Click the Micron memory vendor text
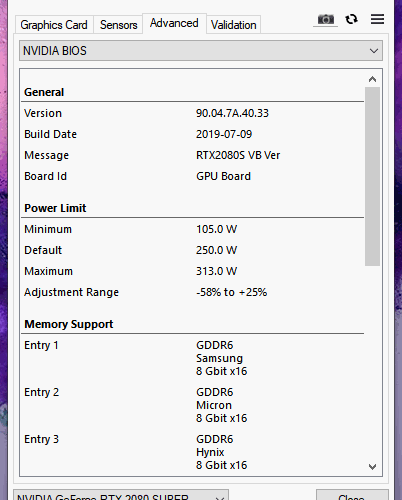Image resolution: width=402 pixels, height=500 pixels. coord(214,405)
